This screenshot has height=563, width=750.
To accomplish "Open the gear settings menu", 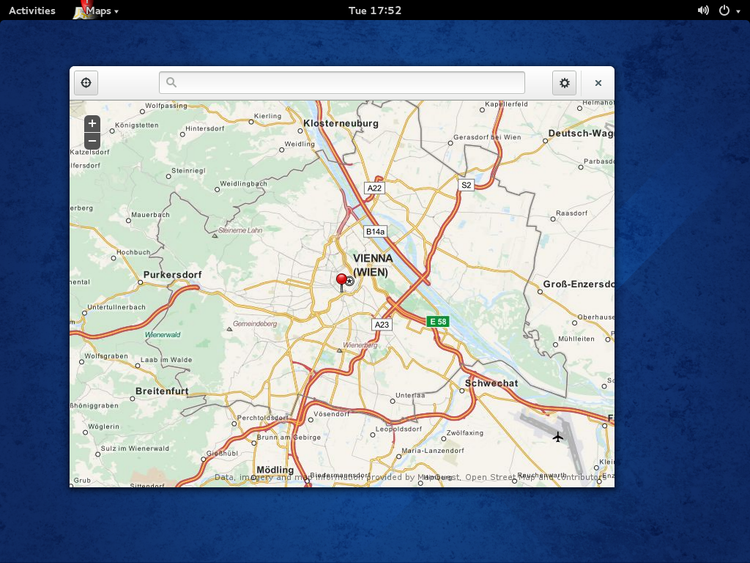I will (x=564, y=83).
